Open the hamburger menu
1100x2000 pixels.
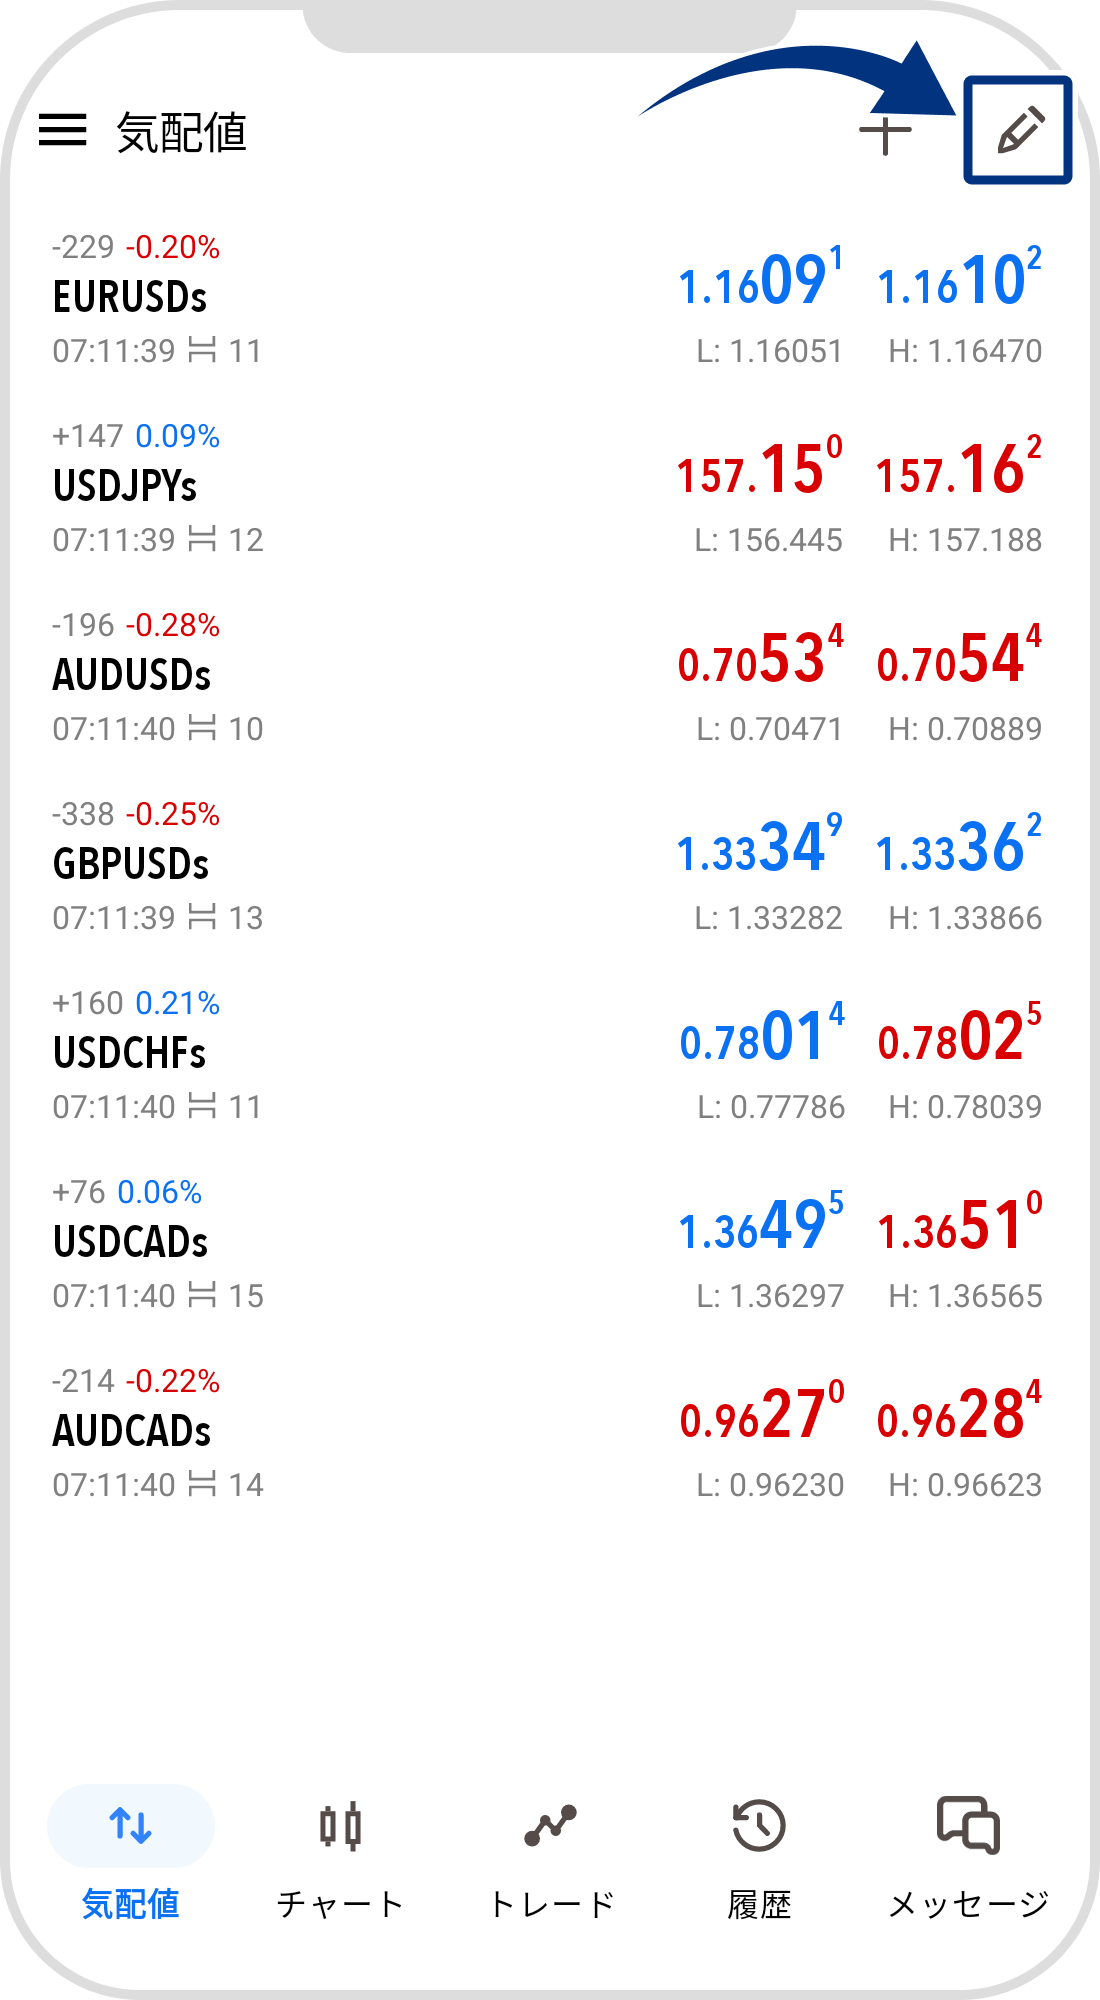pos(62,130)
